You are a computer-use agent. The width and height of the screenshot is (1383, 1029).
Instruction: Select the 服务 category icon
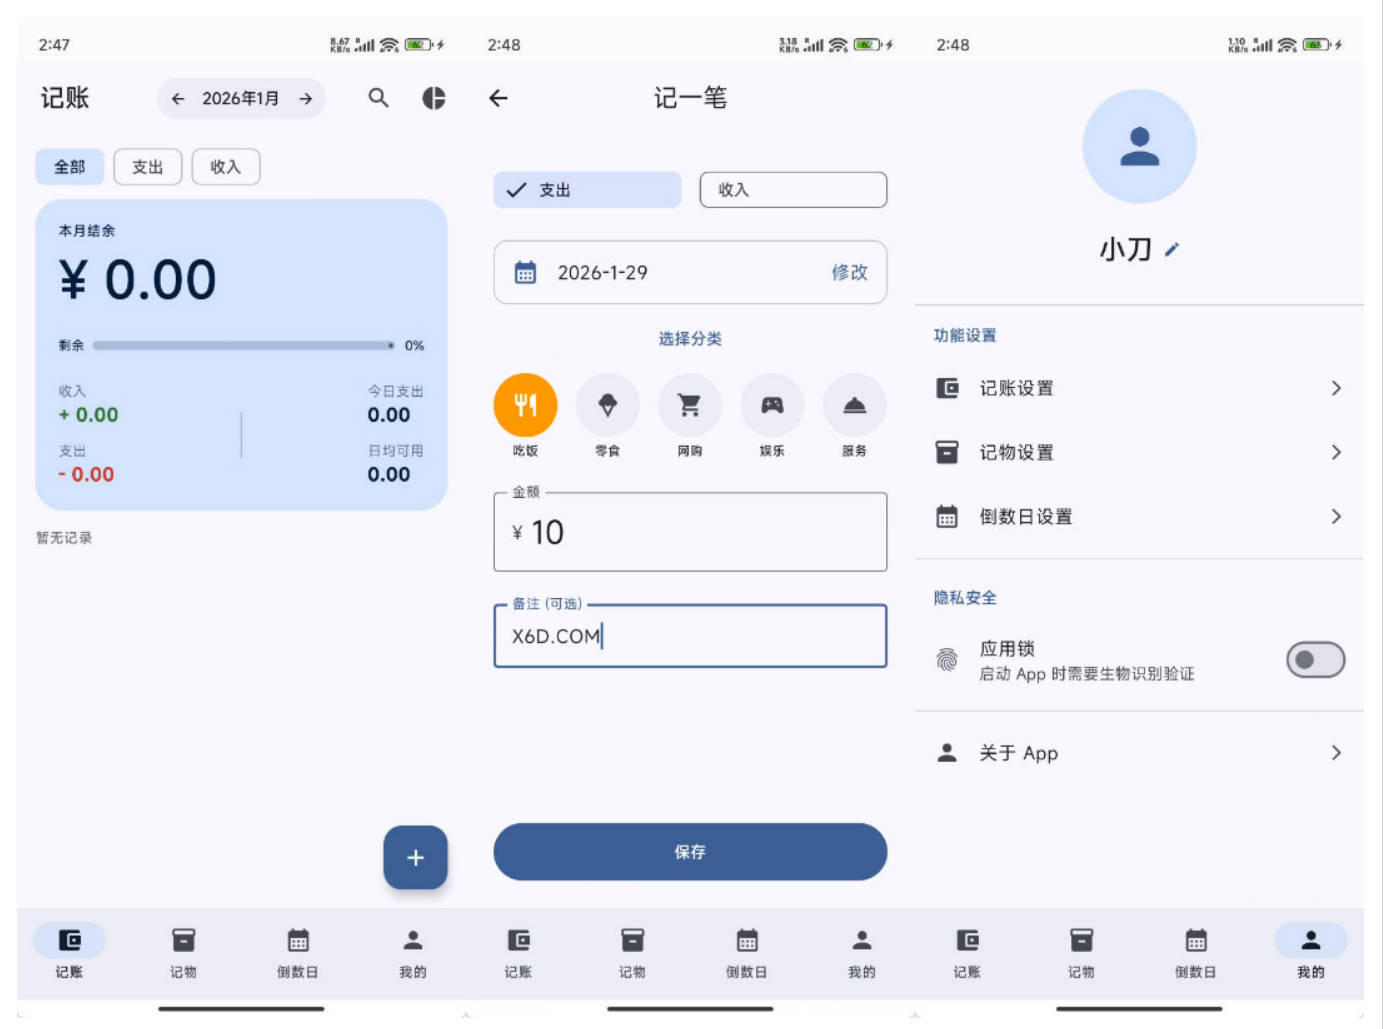[853, 404]
